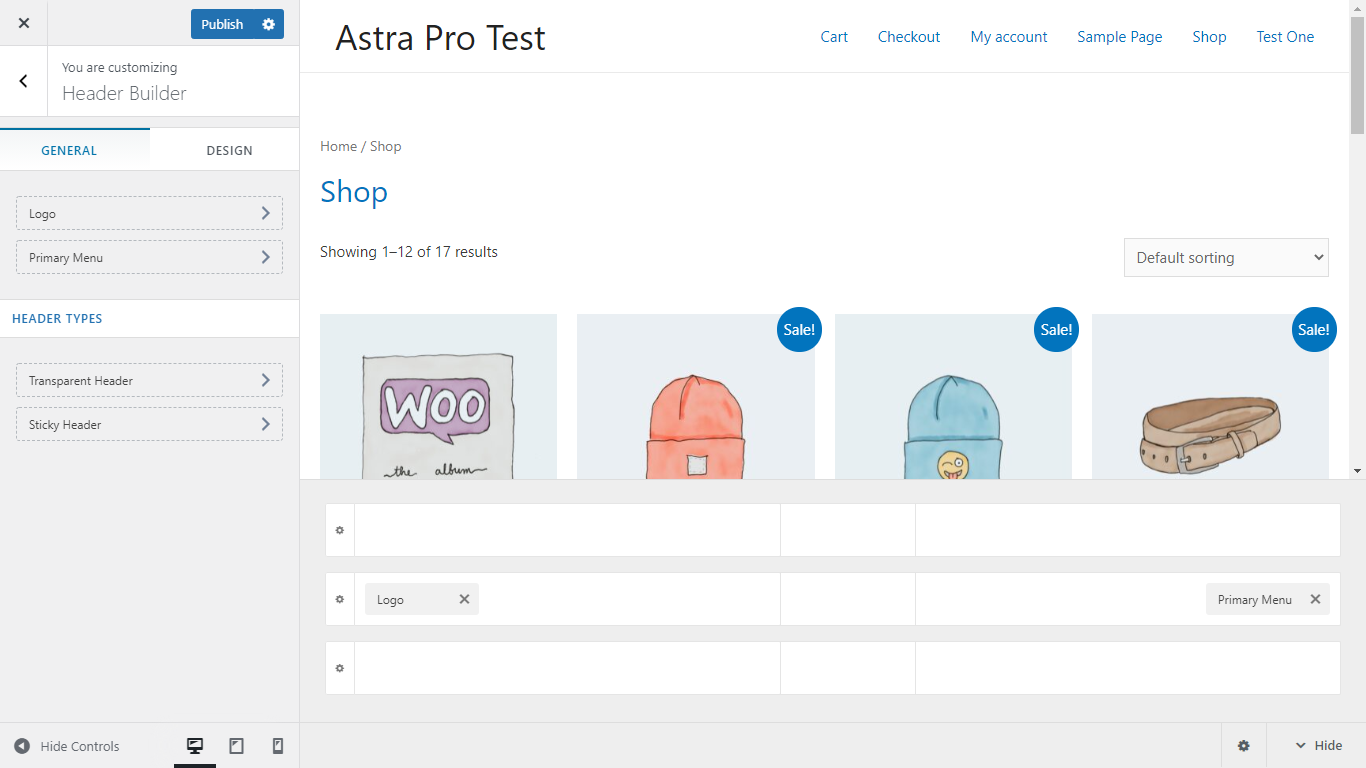The width and height of the screenshot is (1366, 768).
Task: Expand the Sticky Header section
Action: click(x=149, y=424)
